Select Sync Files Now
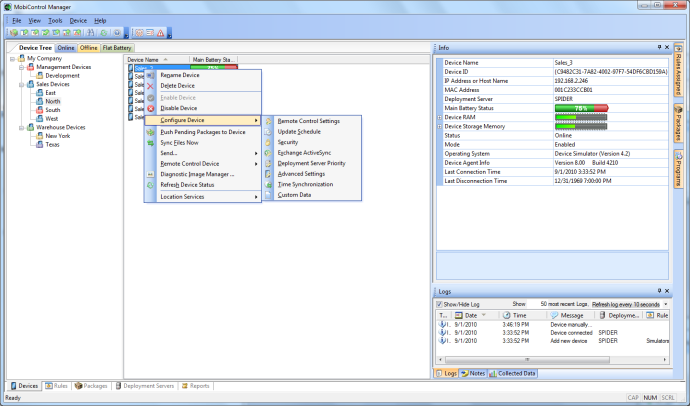690x406 pixels. 203,143
